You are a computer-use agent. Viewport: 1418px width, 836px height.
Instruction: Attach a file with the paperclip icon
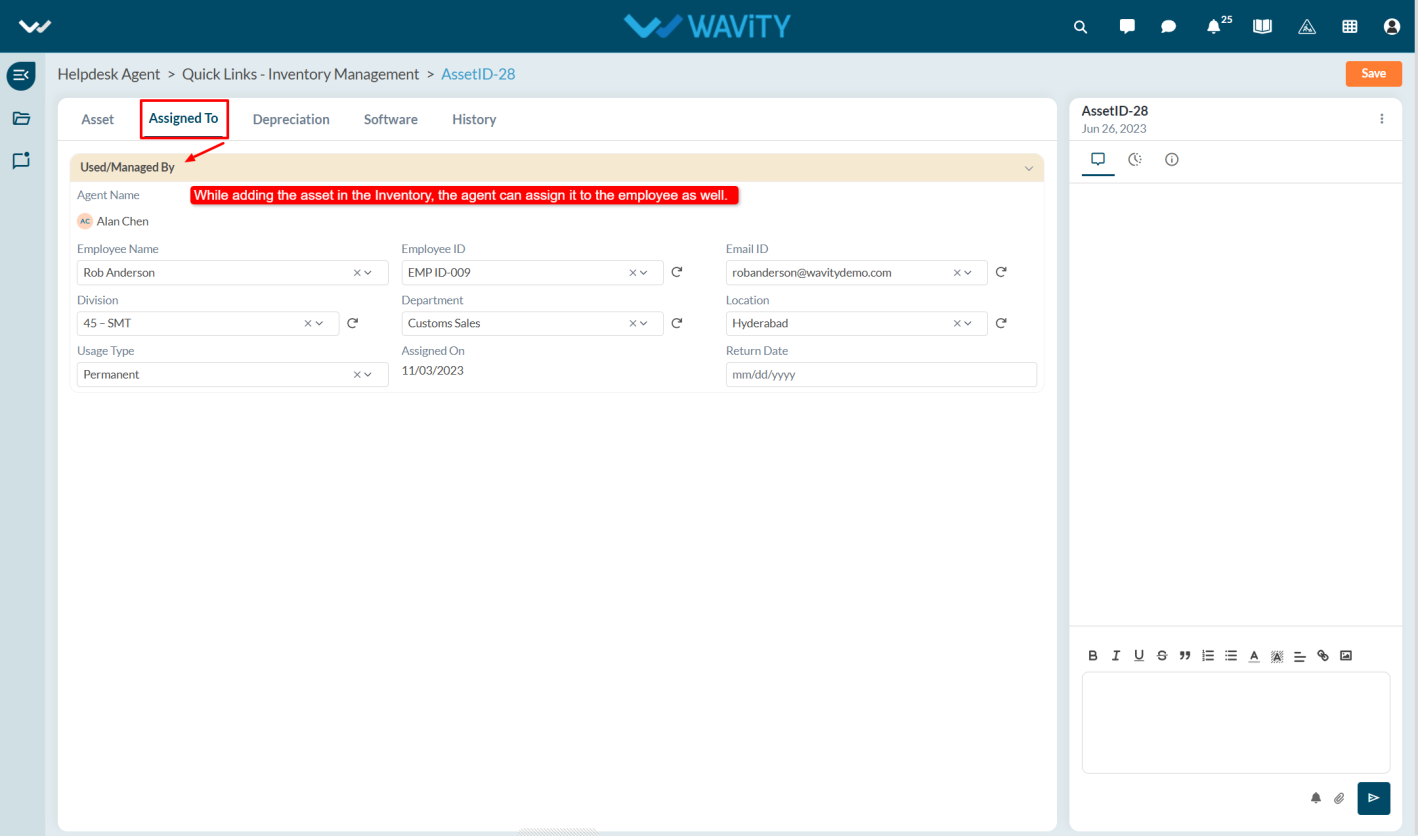[x=1340, y=798]
